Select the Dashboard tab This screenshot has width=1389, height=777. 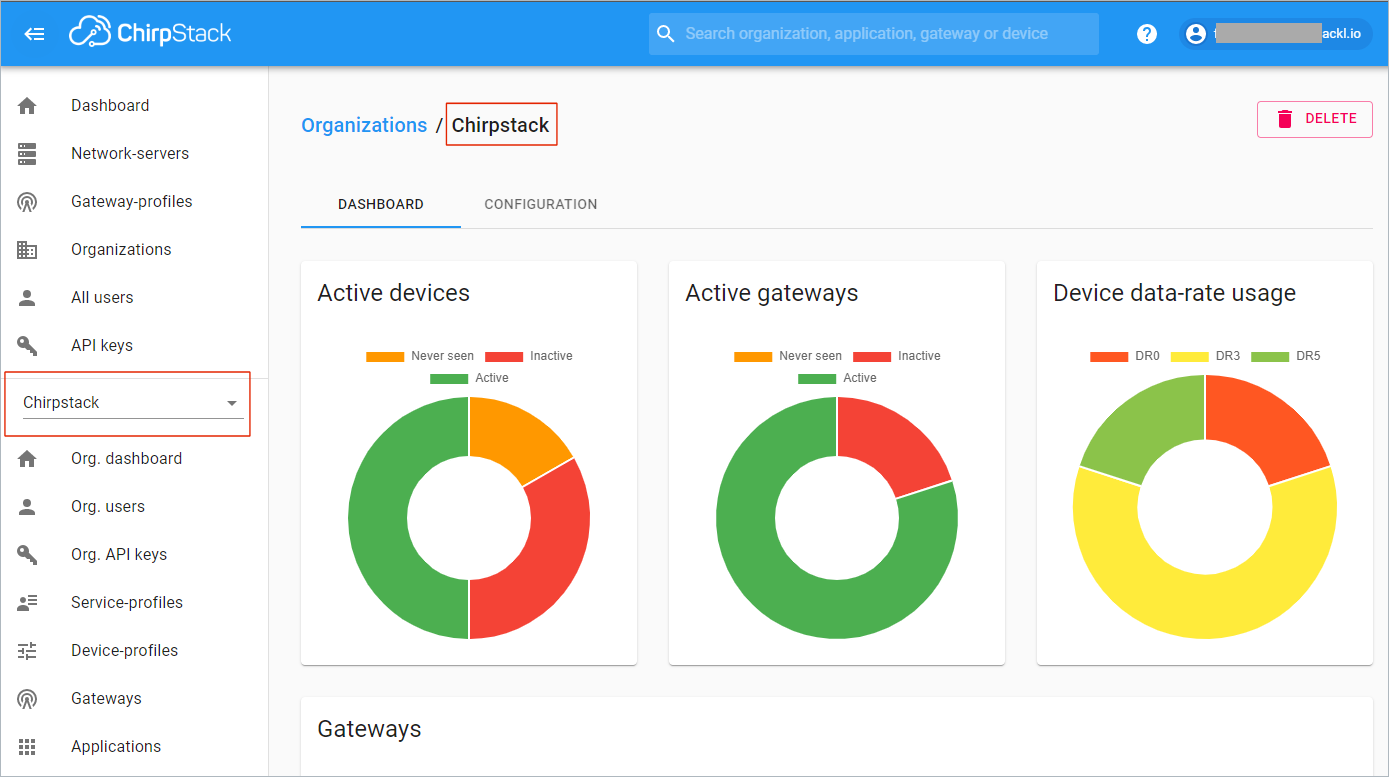click(380, 204)
